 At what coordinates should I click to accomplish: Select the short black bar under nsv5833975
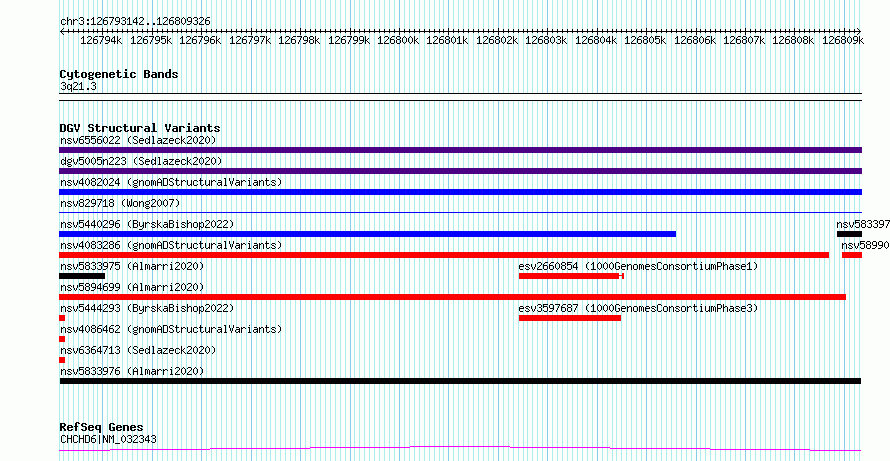point(82,276)
